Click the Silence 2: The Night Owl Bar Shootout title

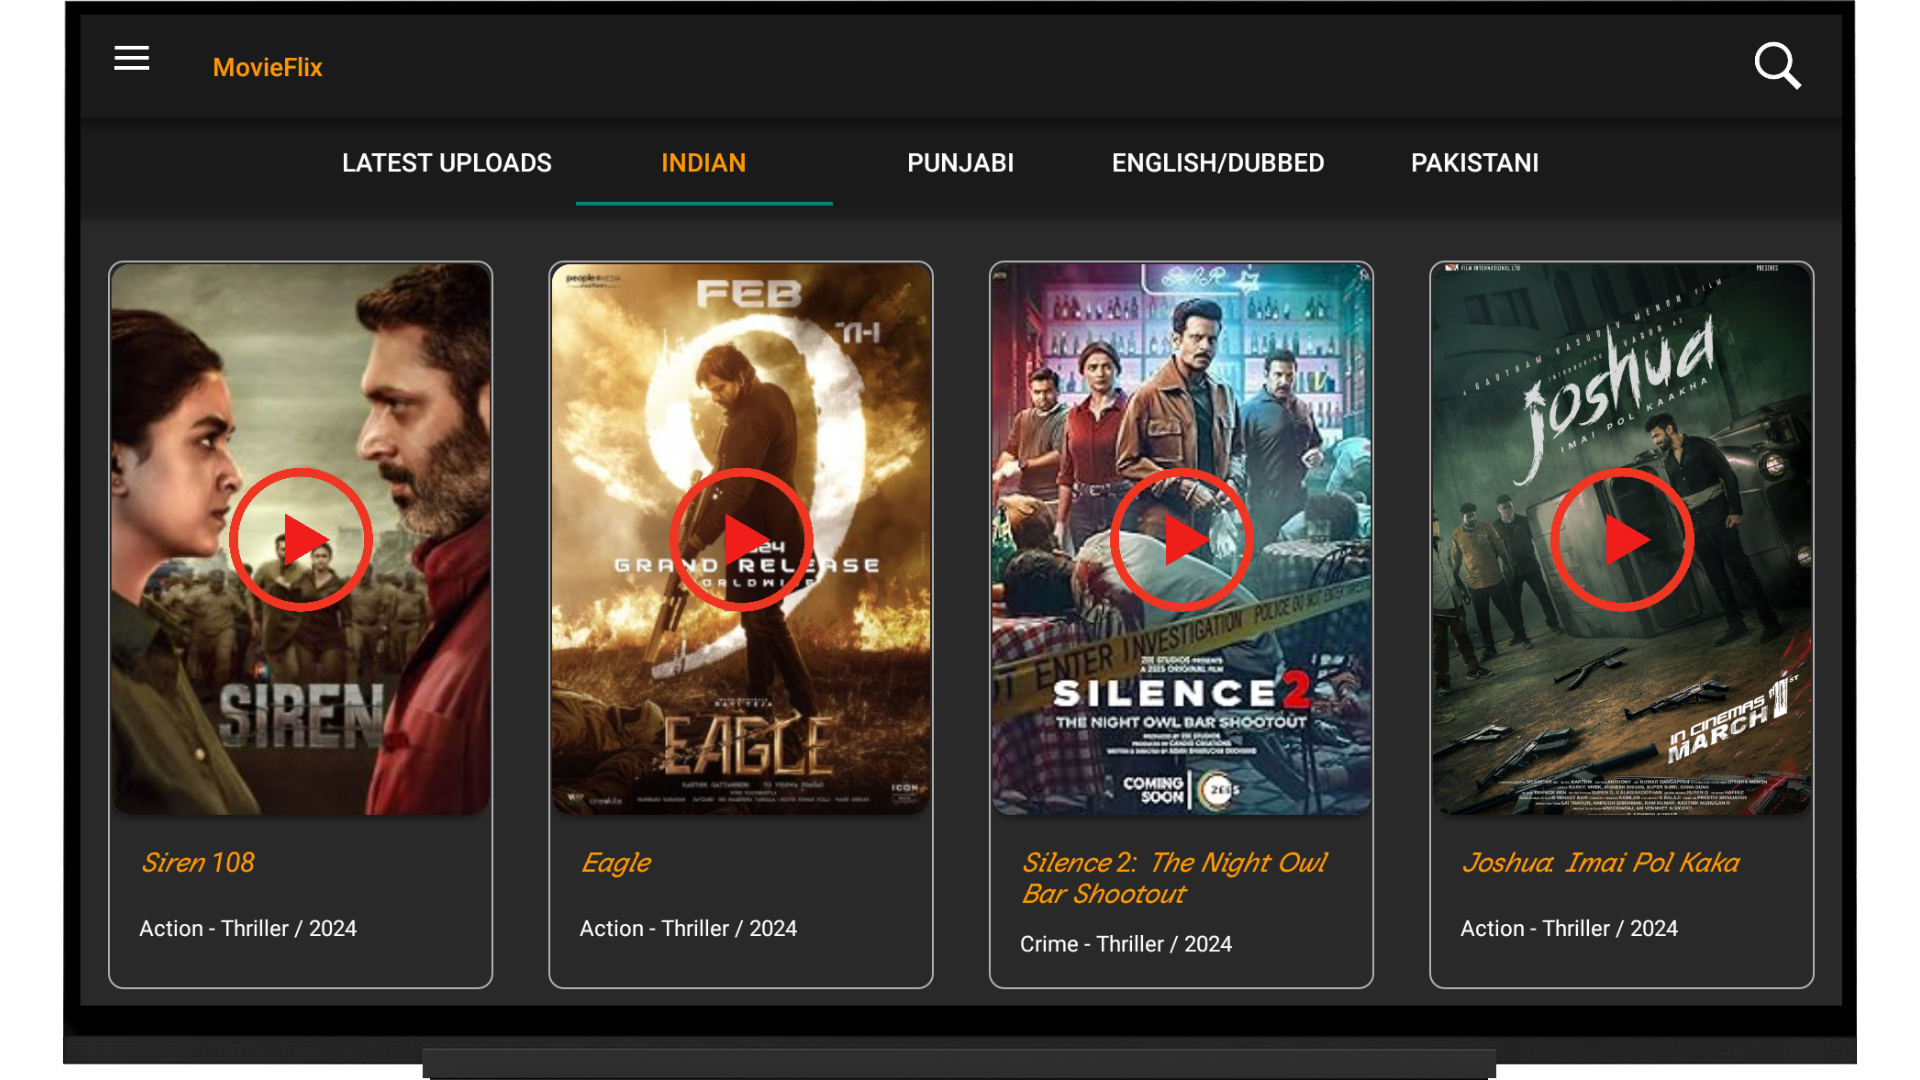pos(1175,878)
